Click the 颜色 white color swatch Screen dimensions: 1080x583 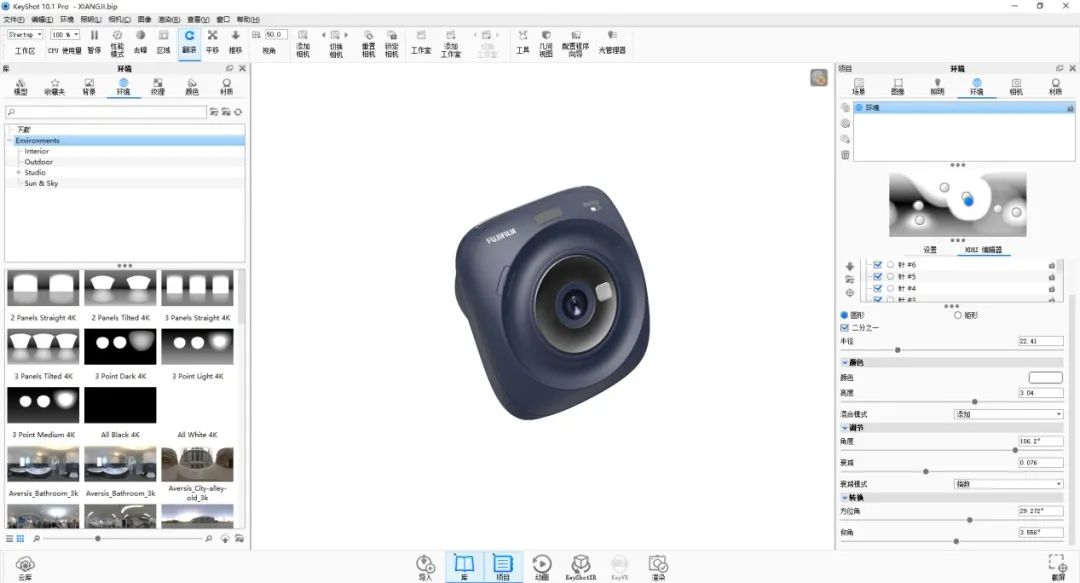1046,377
